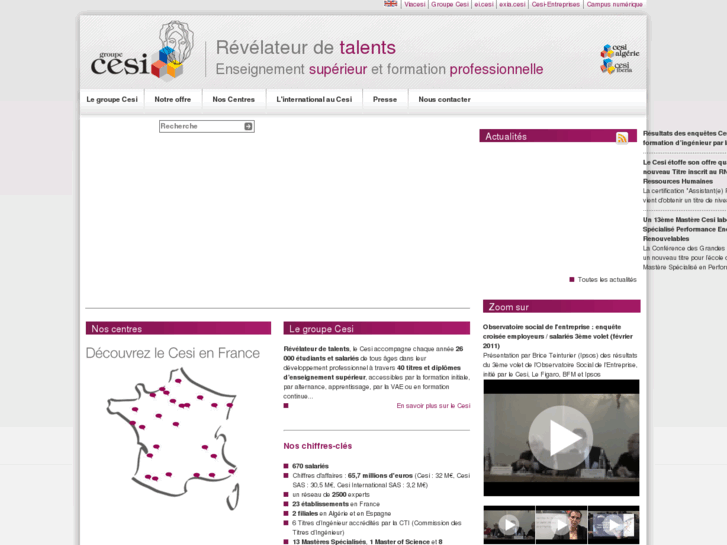Click the un réseau de 2500 experts bullet

coord(331,494)
